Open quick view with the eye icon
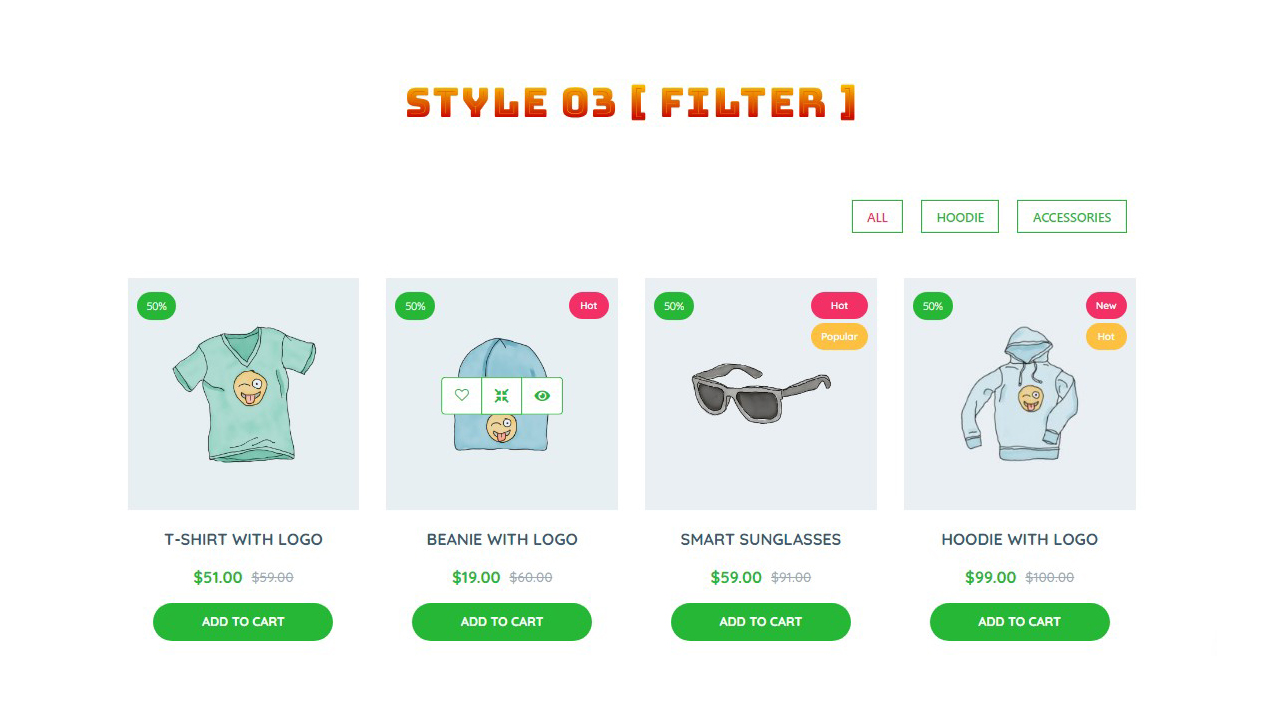This screenshot has width=1280, height=720. (542, 396)
